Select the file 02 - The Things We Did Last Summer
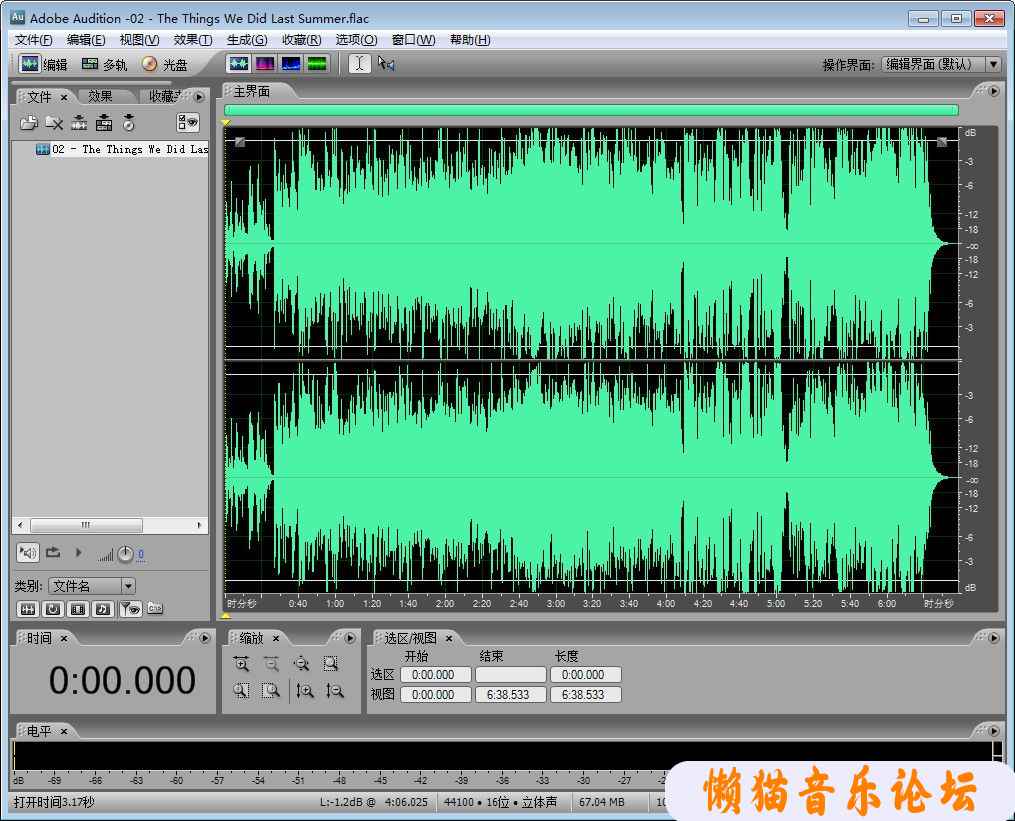This screenshot has height=821, width=1015. (122, 150)
